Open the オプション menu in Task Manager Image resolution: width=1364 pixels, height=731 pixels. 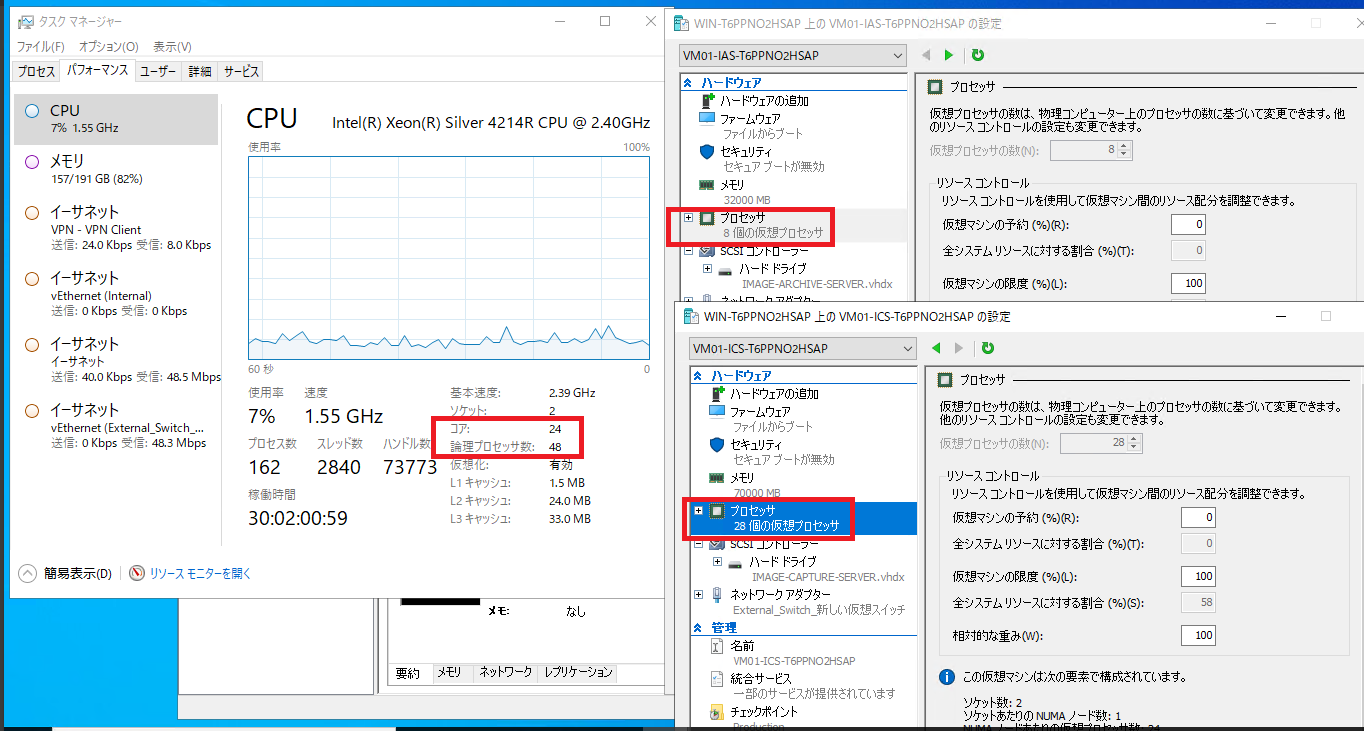(x=109, y=46)
